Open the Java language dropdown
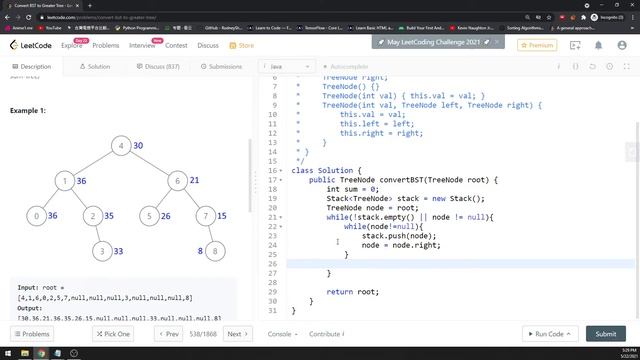The image size is (640, 360). coord(287,67)
